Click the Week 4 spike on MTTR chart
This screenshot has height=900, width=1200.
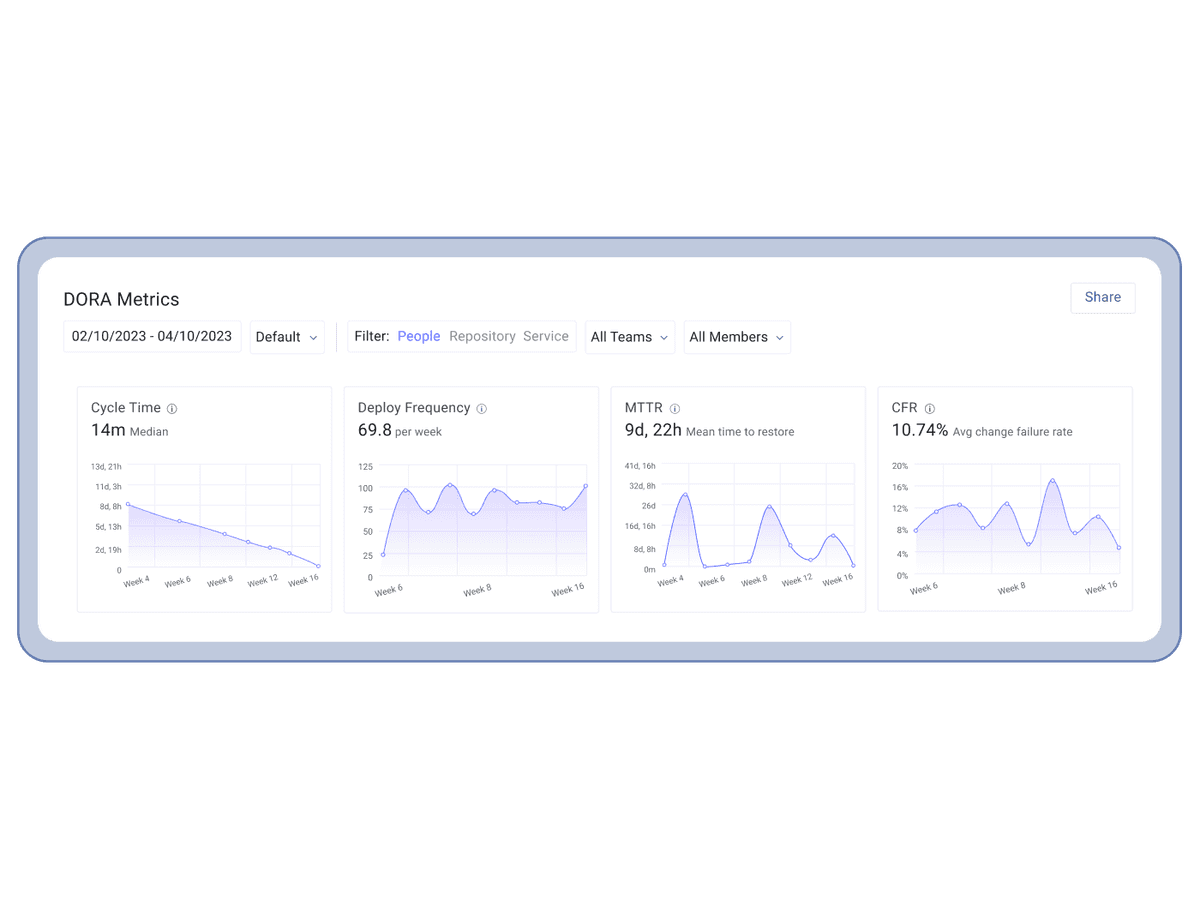coord(684,493)
